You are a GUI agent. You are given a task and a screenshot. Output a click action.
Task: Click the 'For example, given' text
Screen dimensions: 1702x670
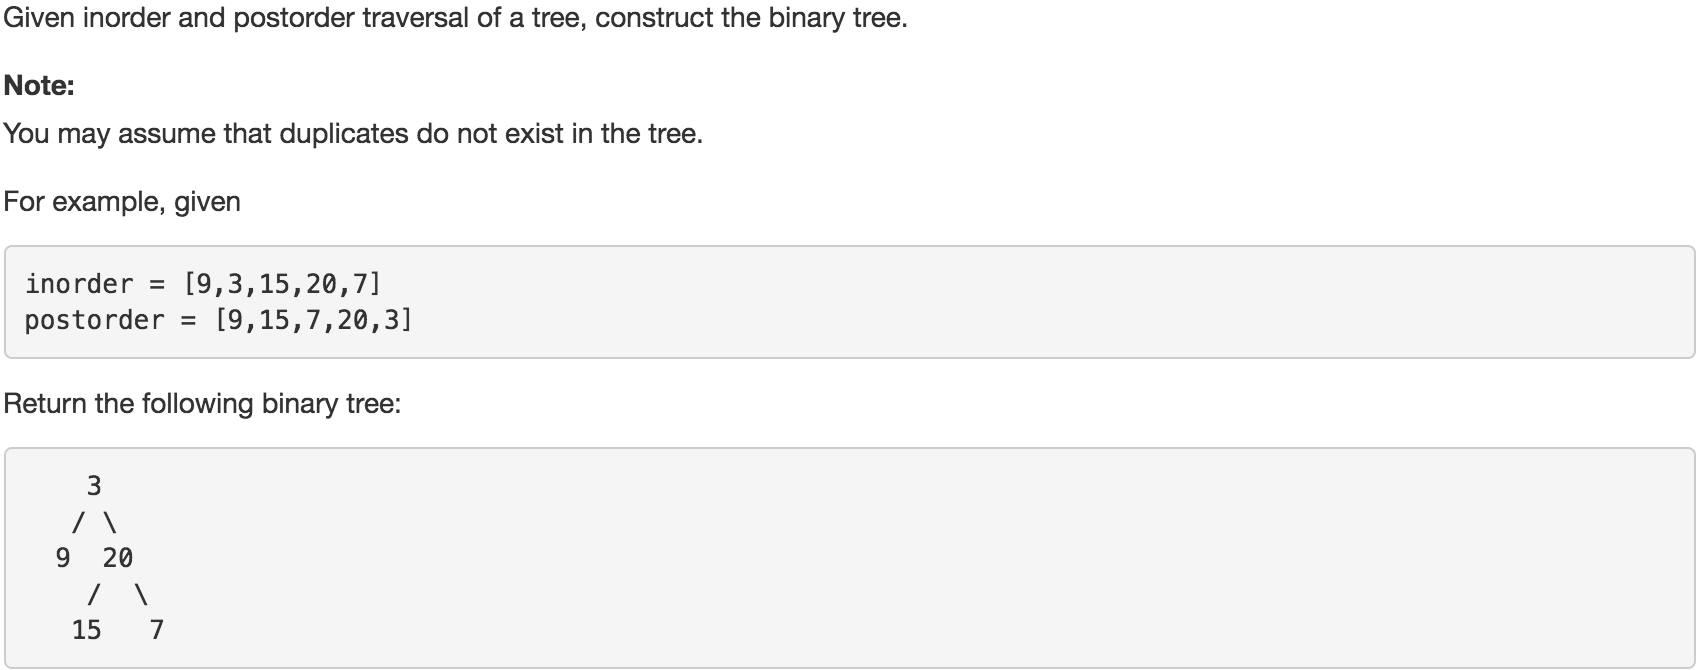click(x=122, y=202)
